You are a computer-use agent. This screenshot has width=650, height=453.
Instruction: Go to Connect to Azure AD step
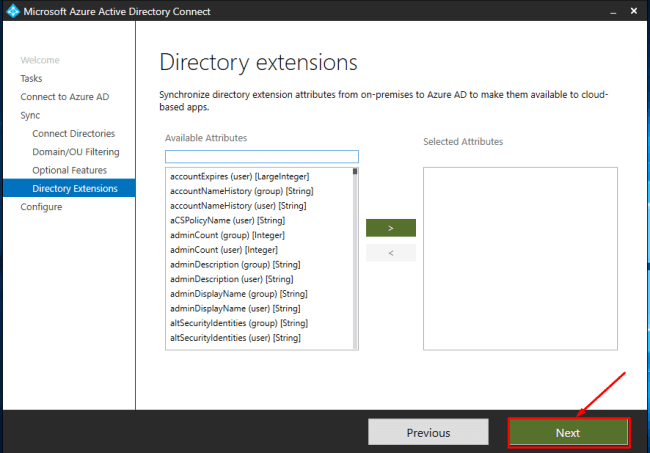coord(65,97)
